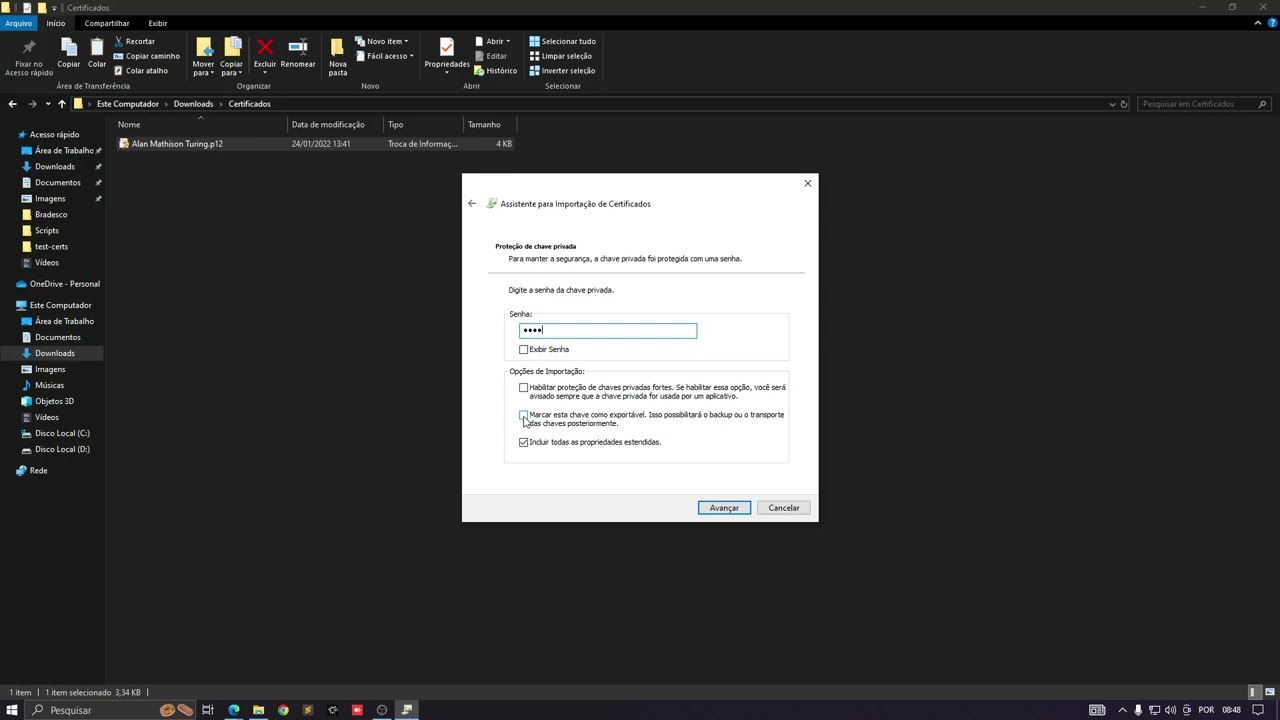Select Disco Local (C:) in sidebar
Viewport: 1280px width, 720px height.
click(62, 433)
